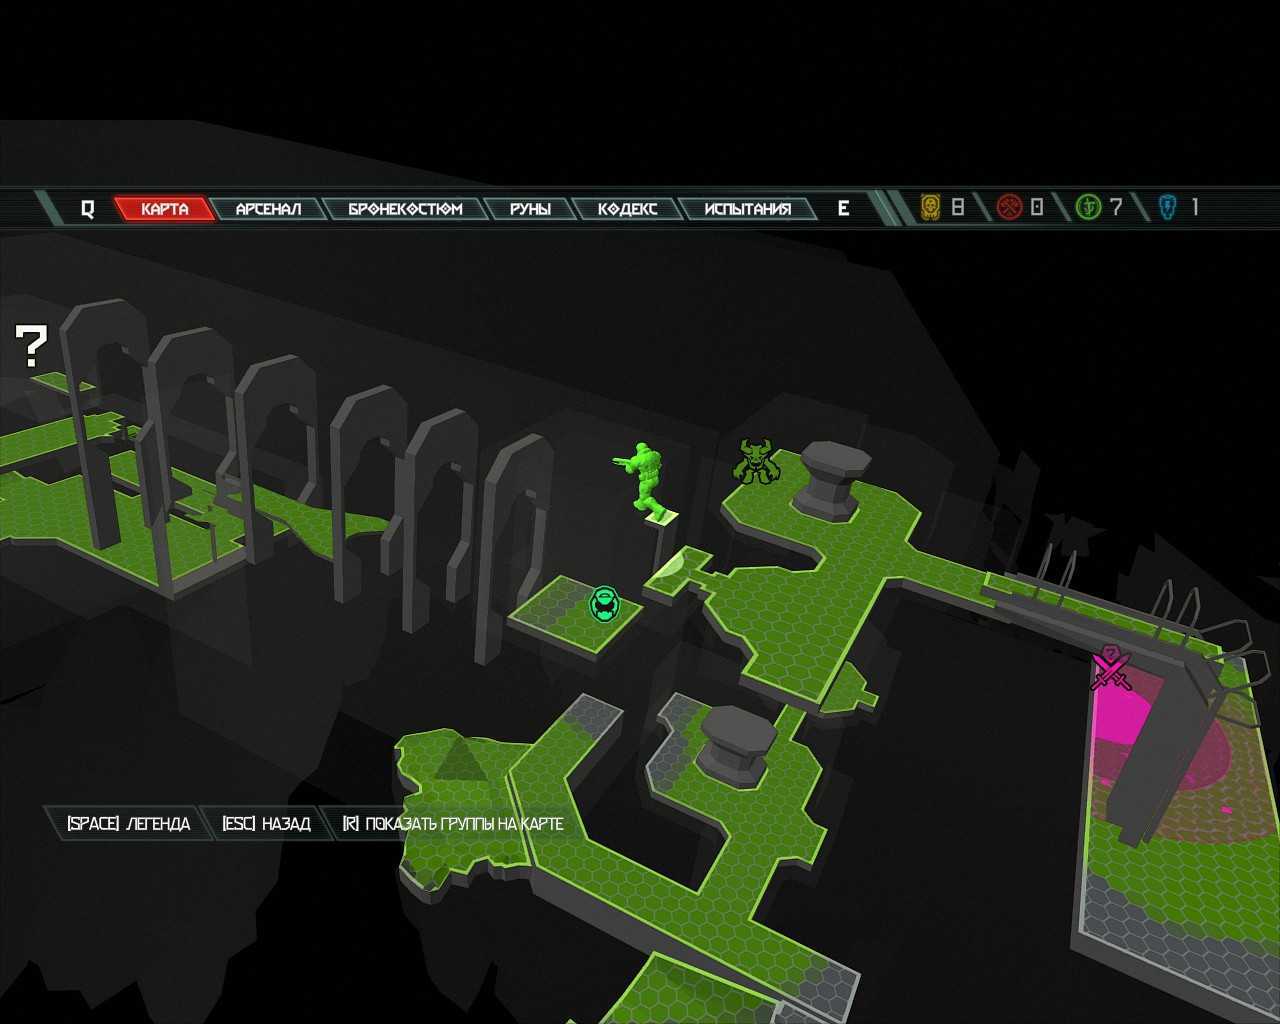Click the blue Argent cell icon
Screen dimensions: 1280x1024
[x=1167, y=207]
